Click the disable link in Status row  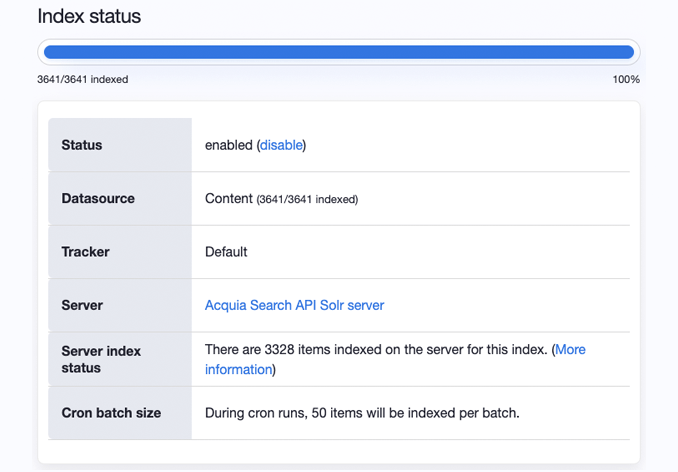(281, 145)
